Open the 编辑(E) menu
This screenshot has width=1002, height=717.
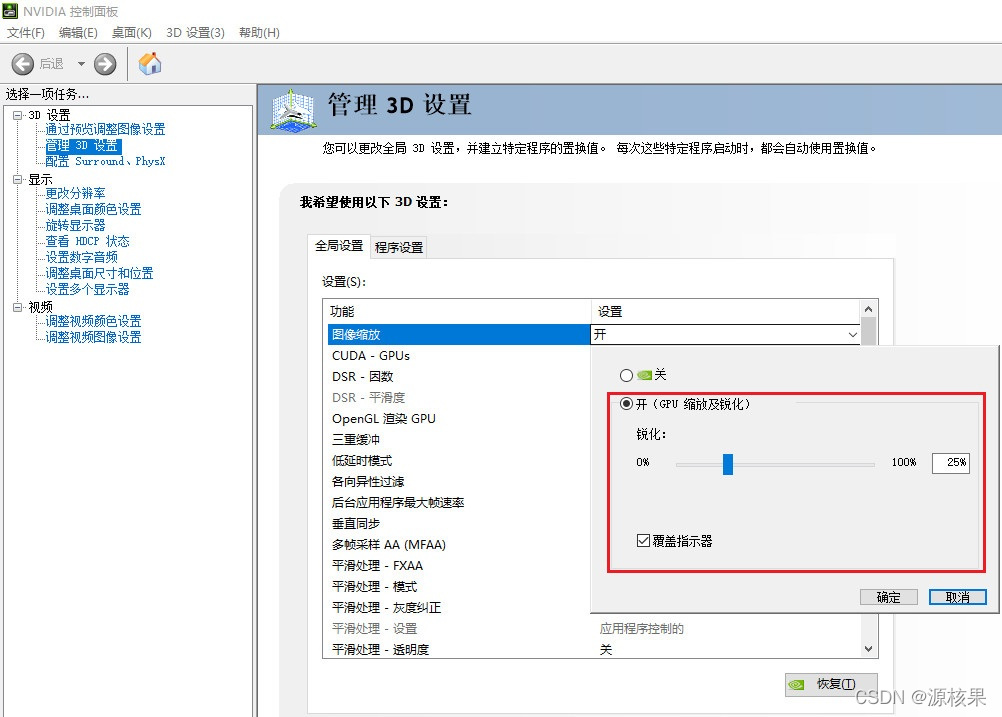pyautogui.click(x=78, y=33)
